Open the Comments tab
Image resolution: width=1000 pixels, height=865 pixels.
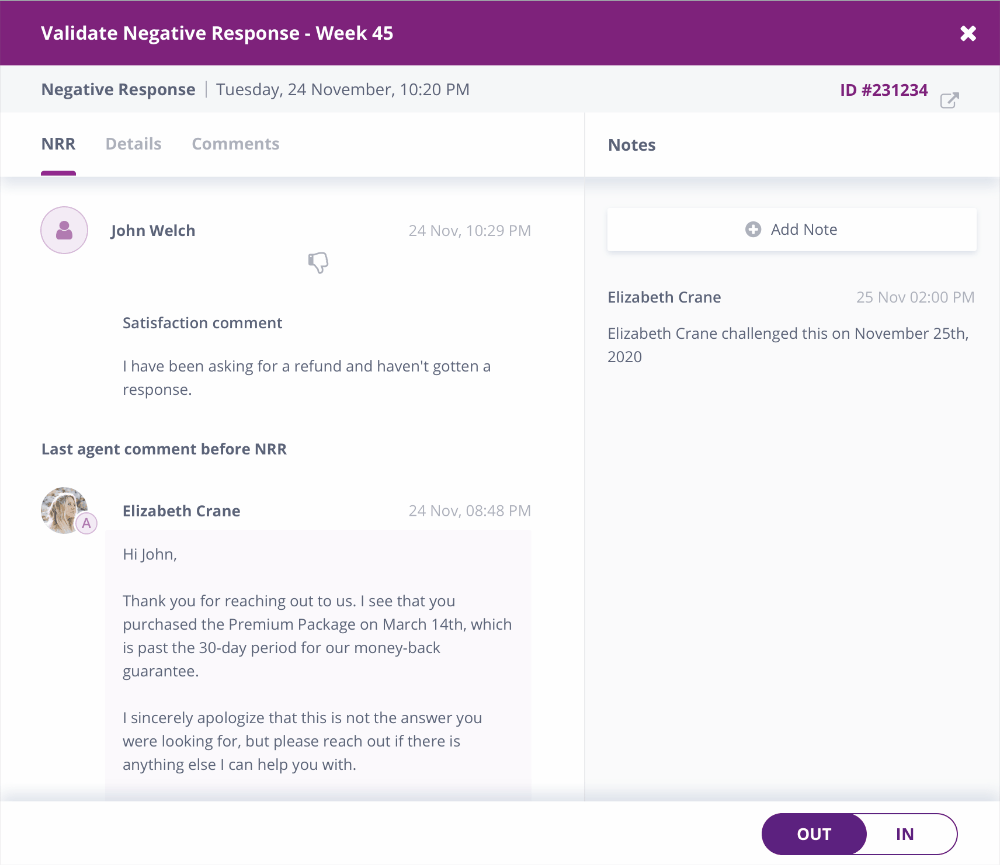click(235, 144)
